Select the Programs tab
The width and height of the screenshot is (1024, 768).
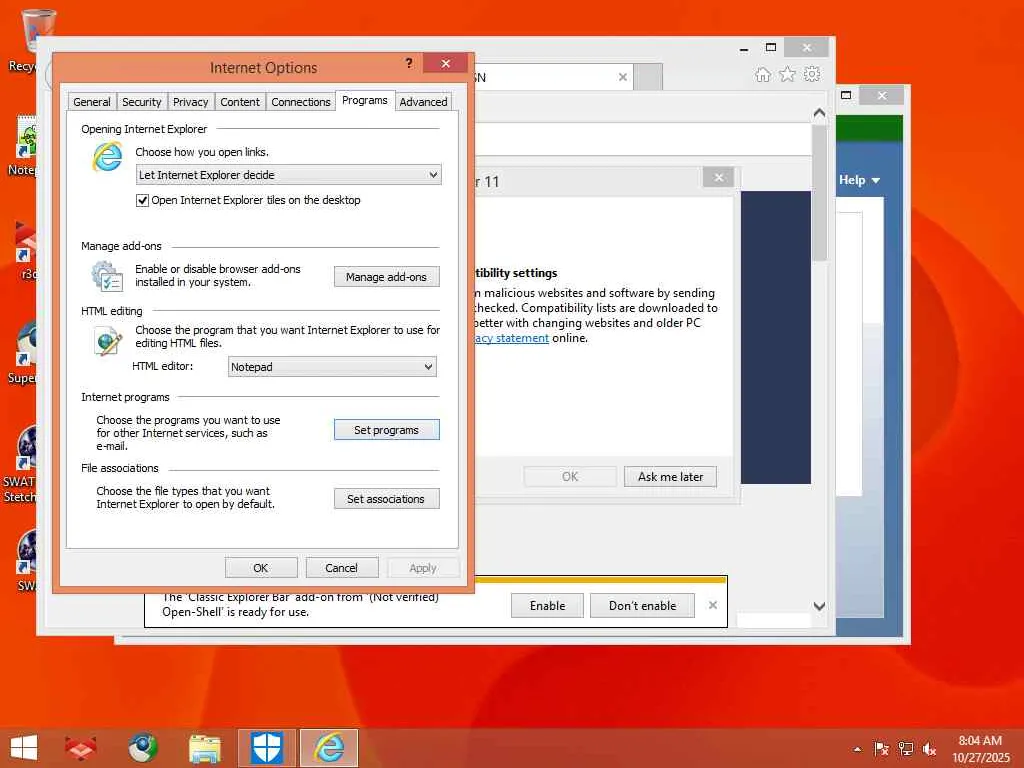click(x=364, y=101)
